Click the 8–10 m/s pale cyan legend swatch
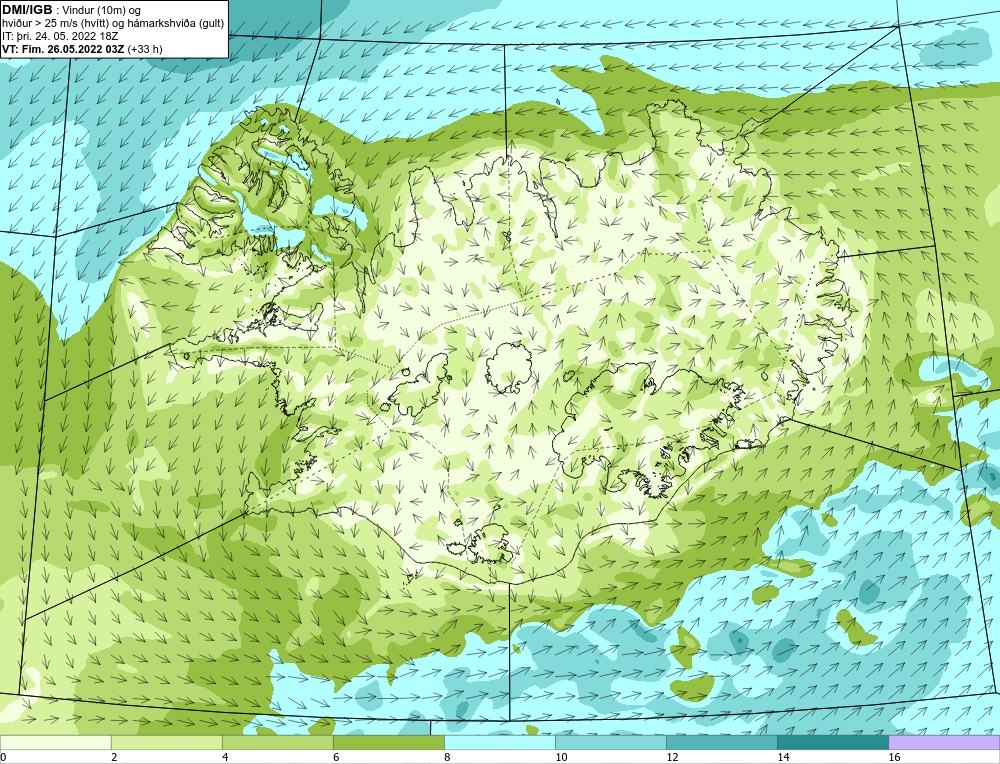This screenshot has width=1000, height=764. [499, 742]
